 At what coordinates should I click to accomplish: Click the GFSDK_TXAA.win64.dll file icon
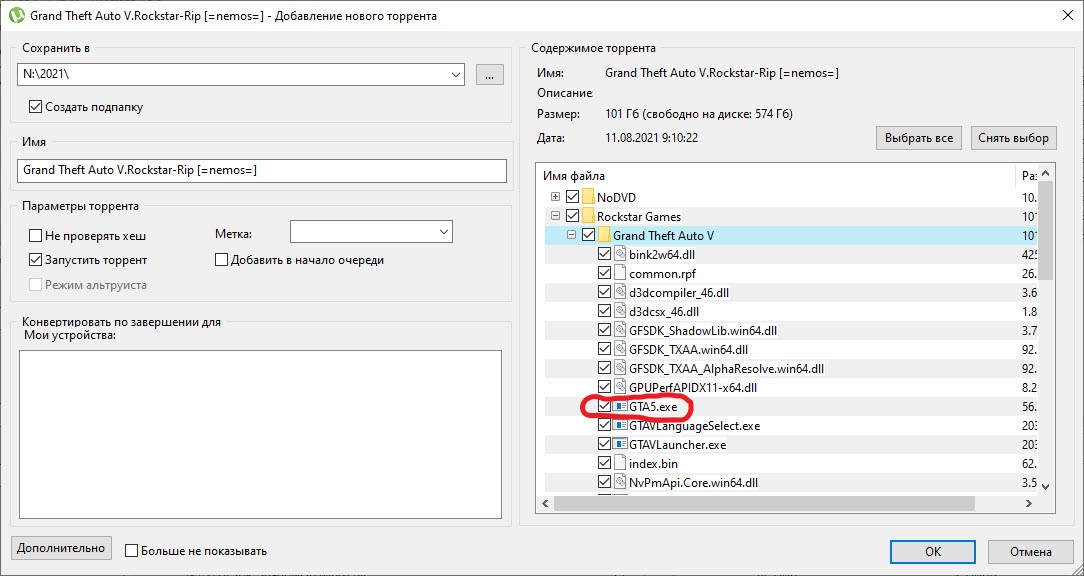point(620,350)
